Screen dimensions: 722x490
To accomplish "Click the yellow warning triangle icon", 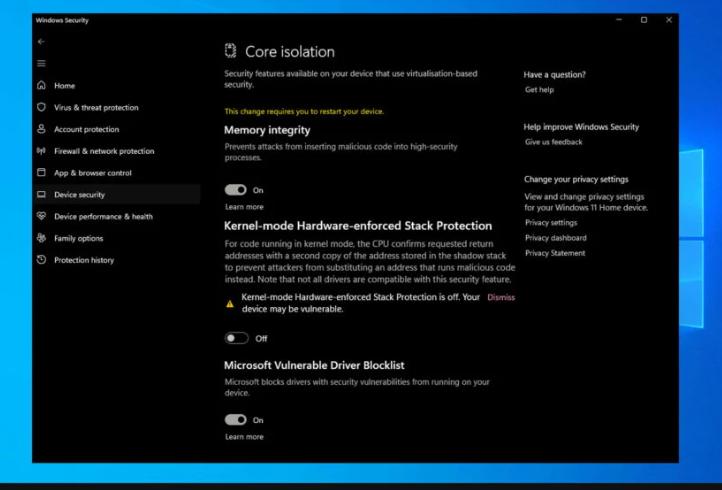I will pos(230,303).
